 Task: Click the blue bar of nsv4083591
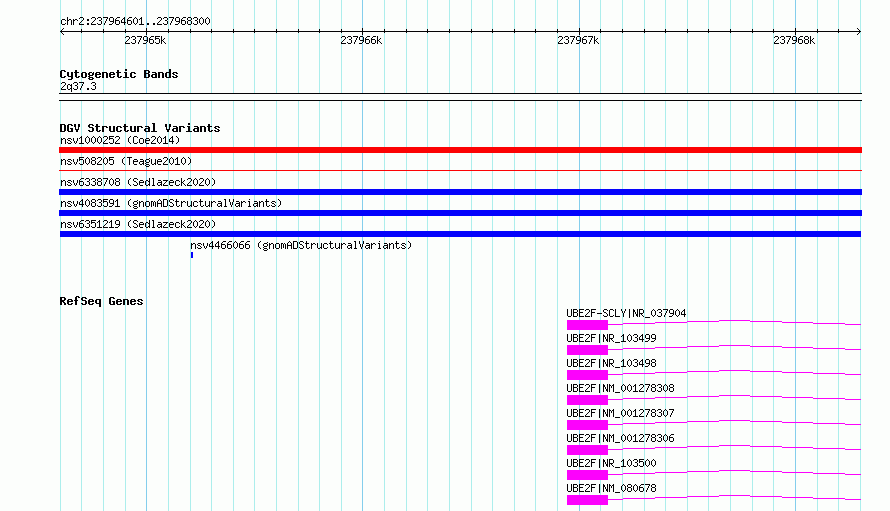click(460, 213)
